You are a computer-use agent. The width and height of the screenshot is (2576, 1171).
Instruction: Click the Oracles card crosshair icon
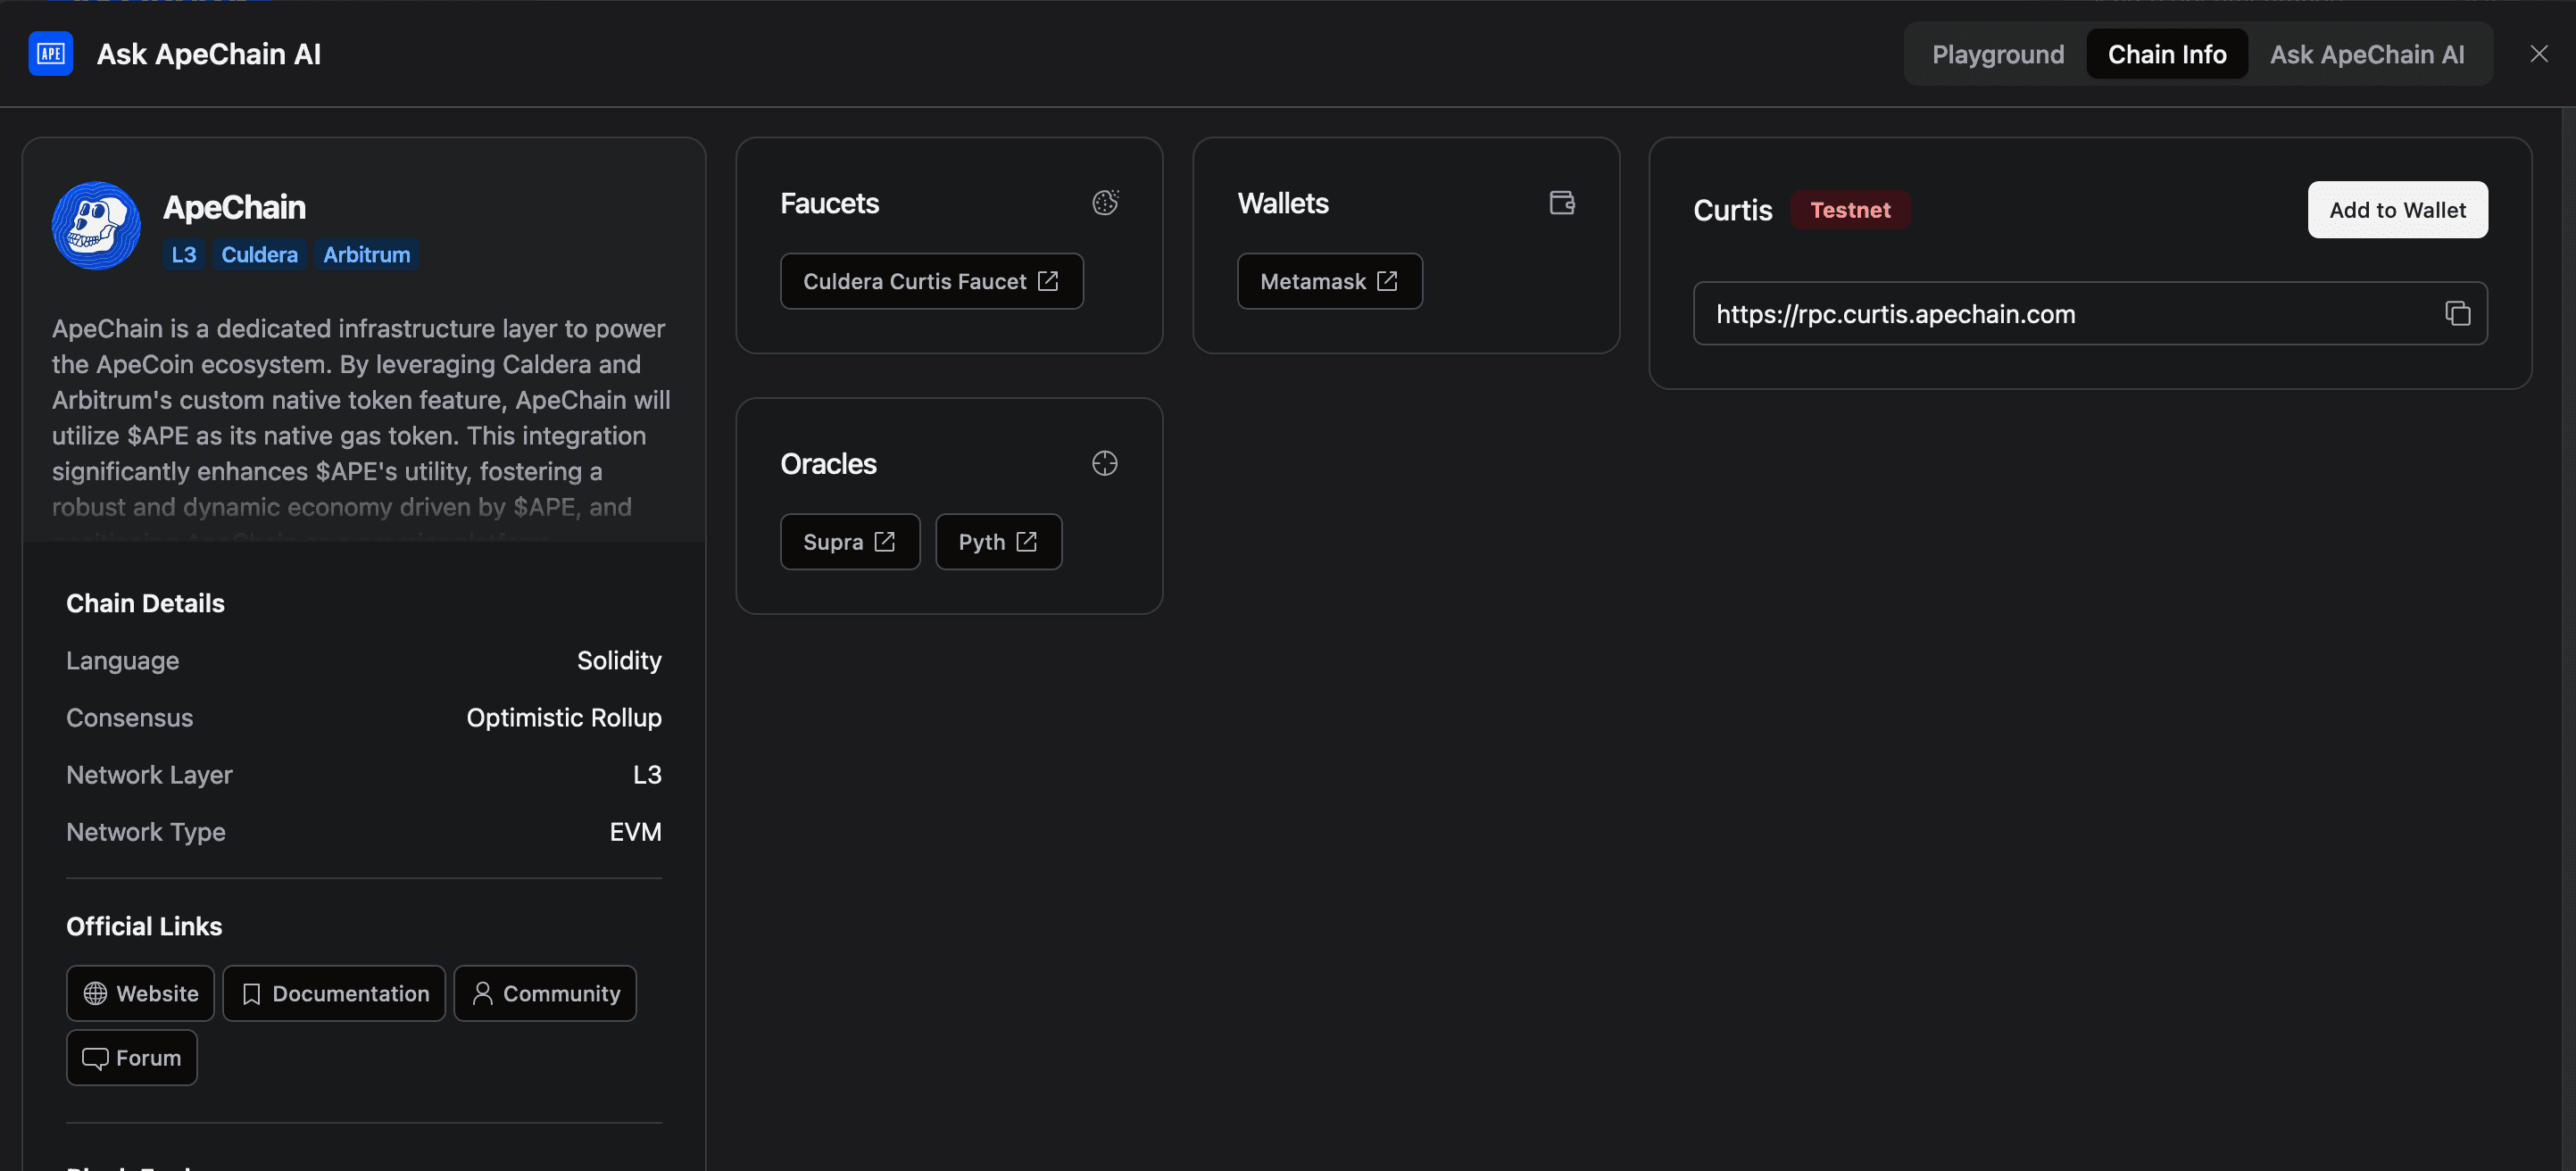pyautogui.click(x=1105, y=464)
